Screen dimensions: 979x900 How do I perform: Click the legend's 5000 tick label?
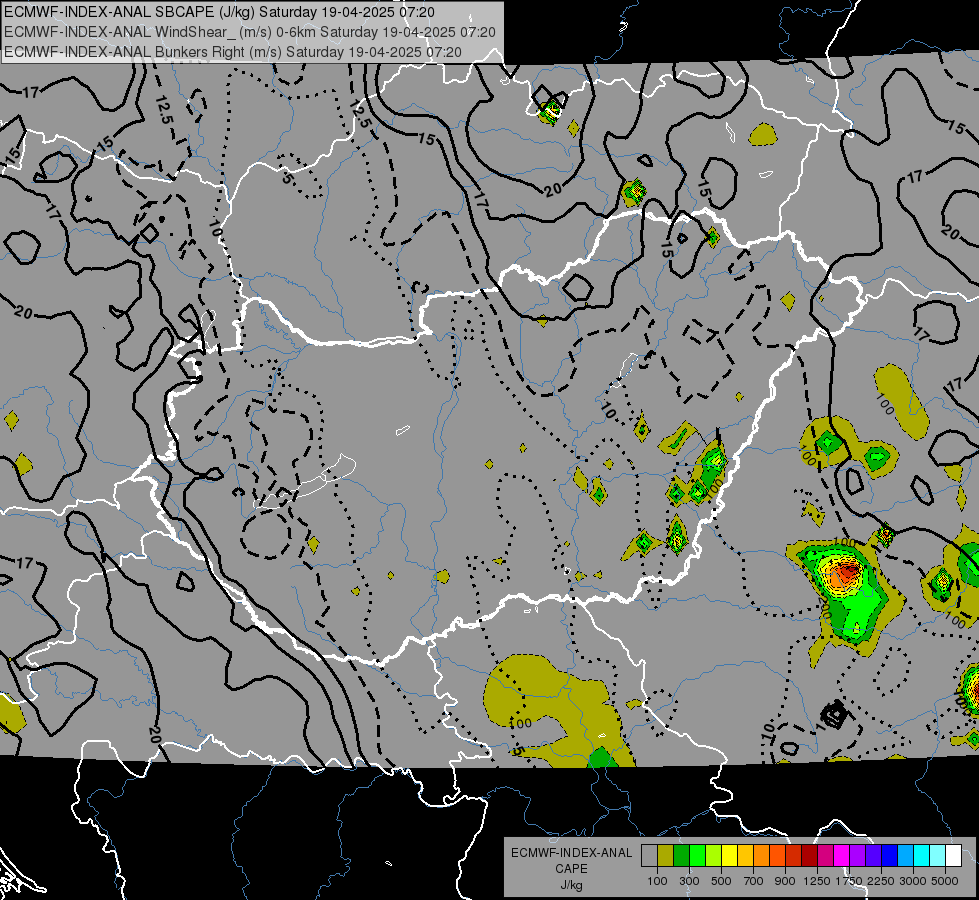[945, 881]
